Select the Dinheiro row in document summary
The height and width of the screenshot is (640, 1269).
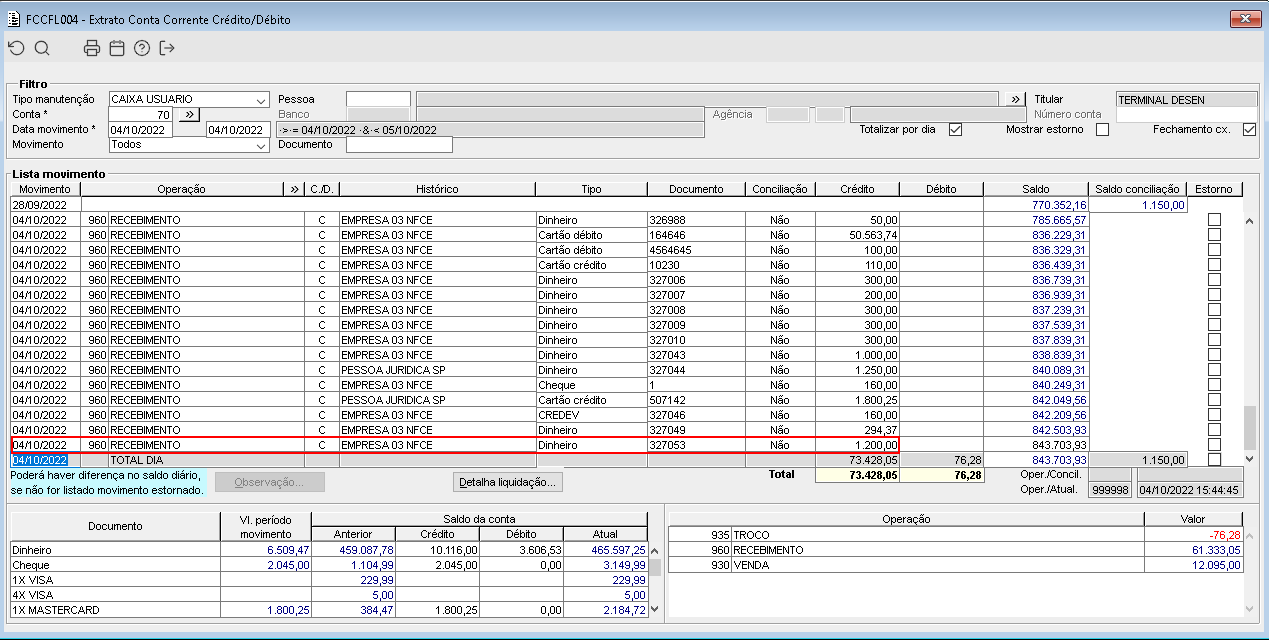coord(328,550)
